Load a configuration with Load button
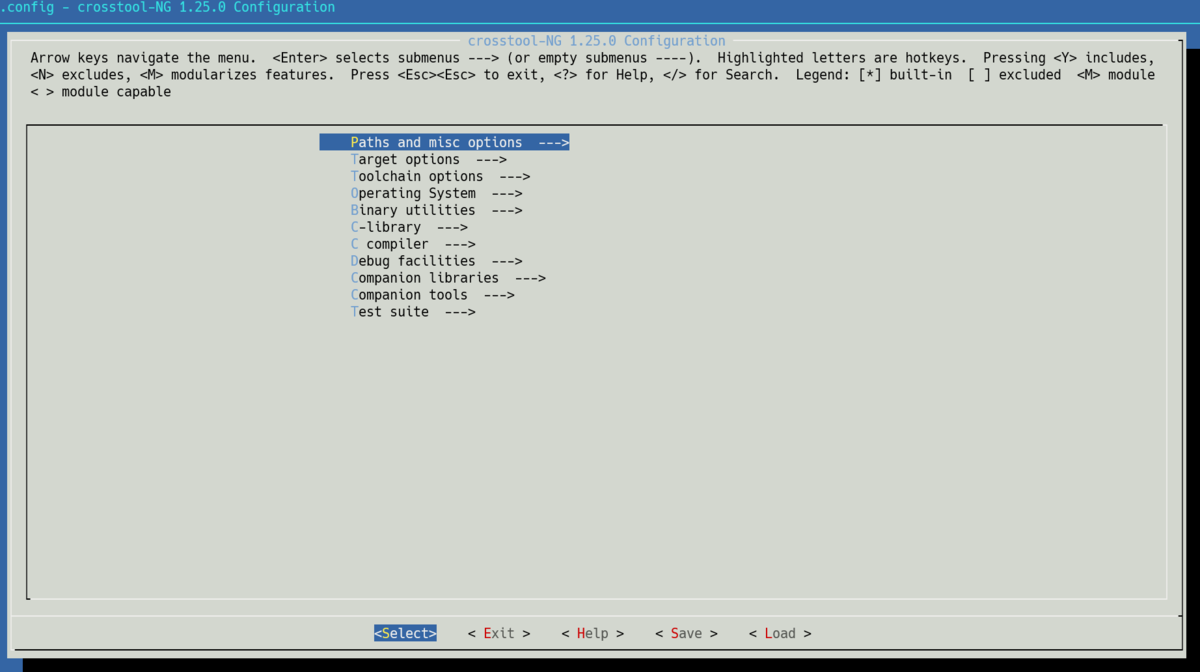This screenshot has width=1200, height=672. coord(780,634)
